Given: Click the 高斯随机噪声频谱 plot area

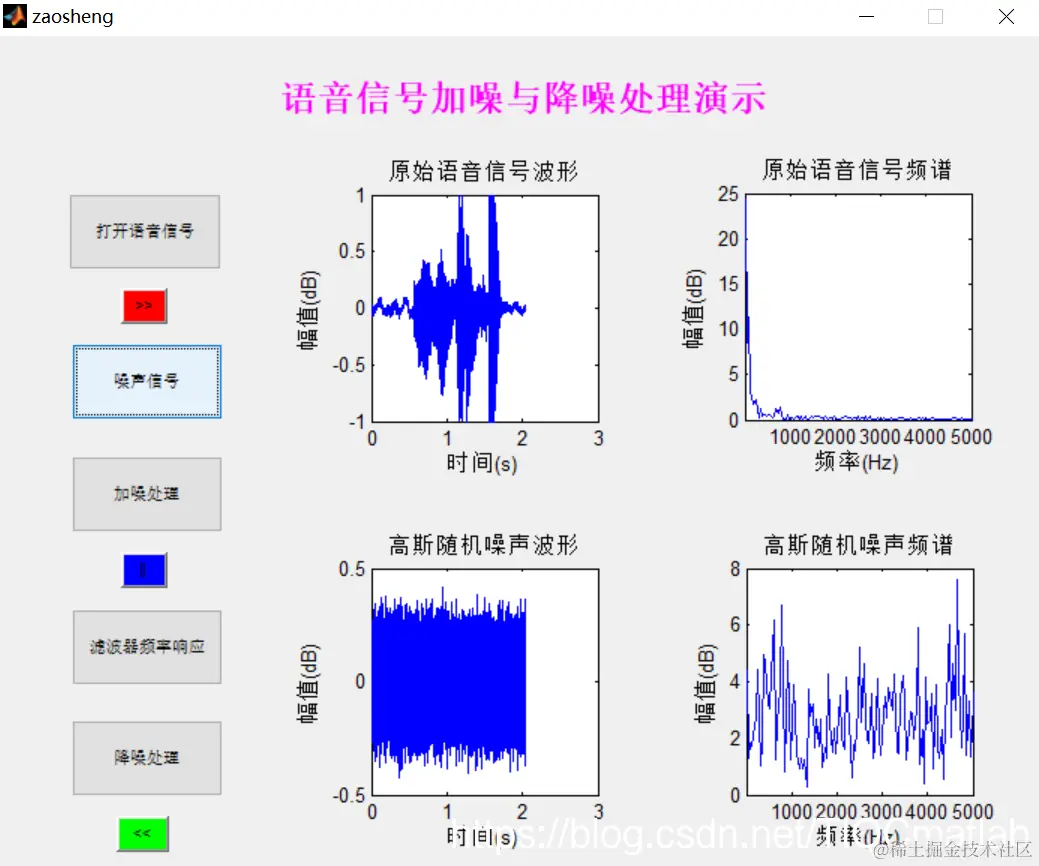Looking at the screenshot, I should pos(860,682).
